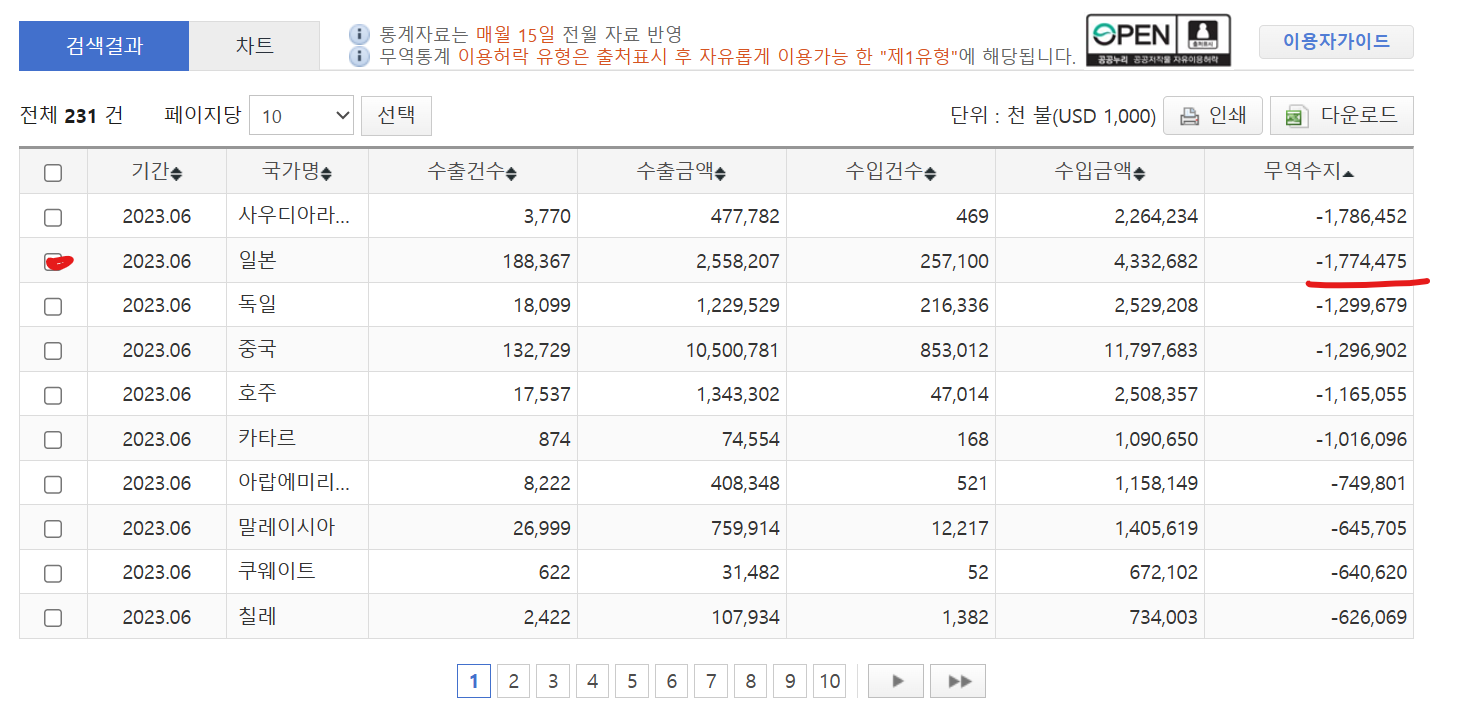
Task: Sort by 국가명 column sort icon
Action: [x=326, y=174]
